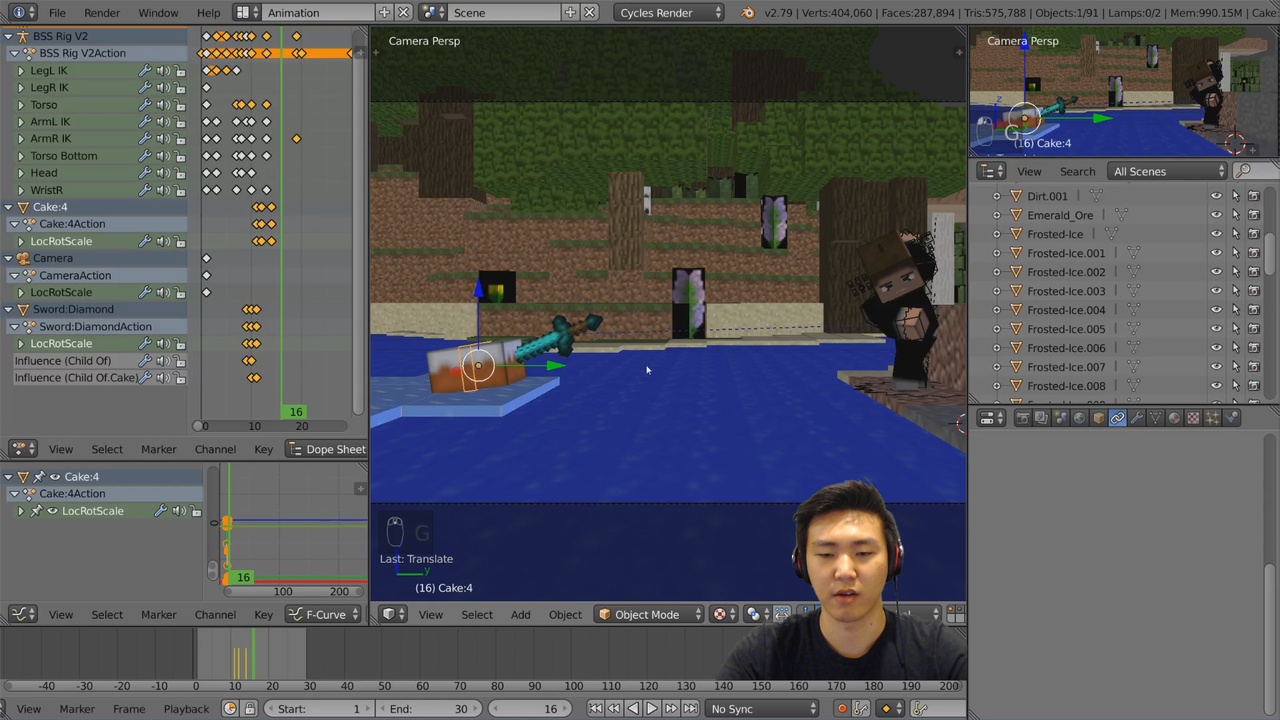Open the World properties tab
The width and height of the screenshot is (1280, 720).
point(1080,418)
